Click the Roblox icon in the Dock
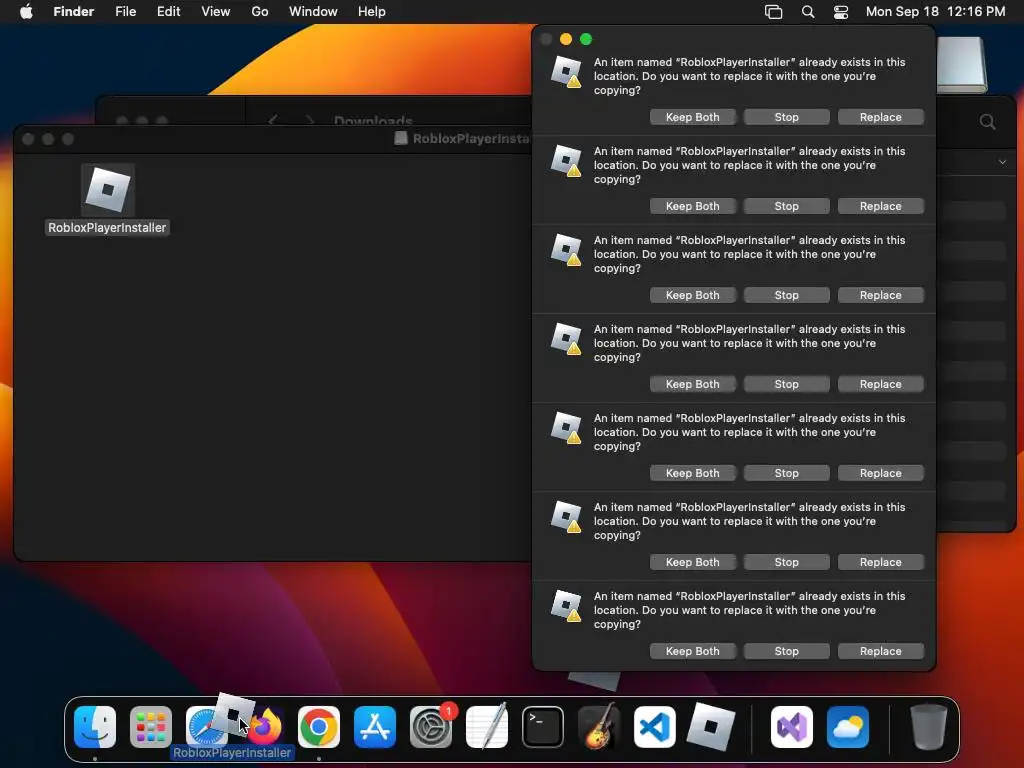 [x=711, y=727]
